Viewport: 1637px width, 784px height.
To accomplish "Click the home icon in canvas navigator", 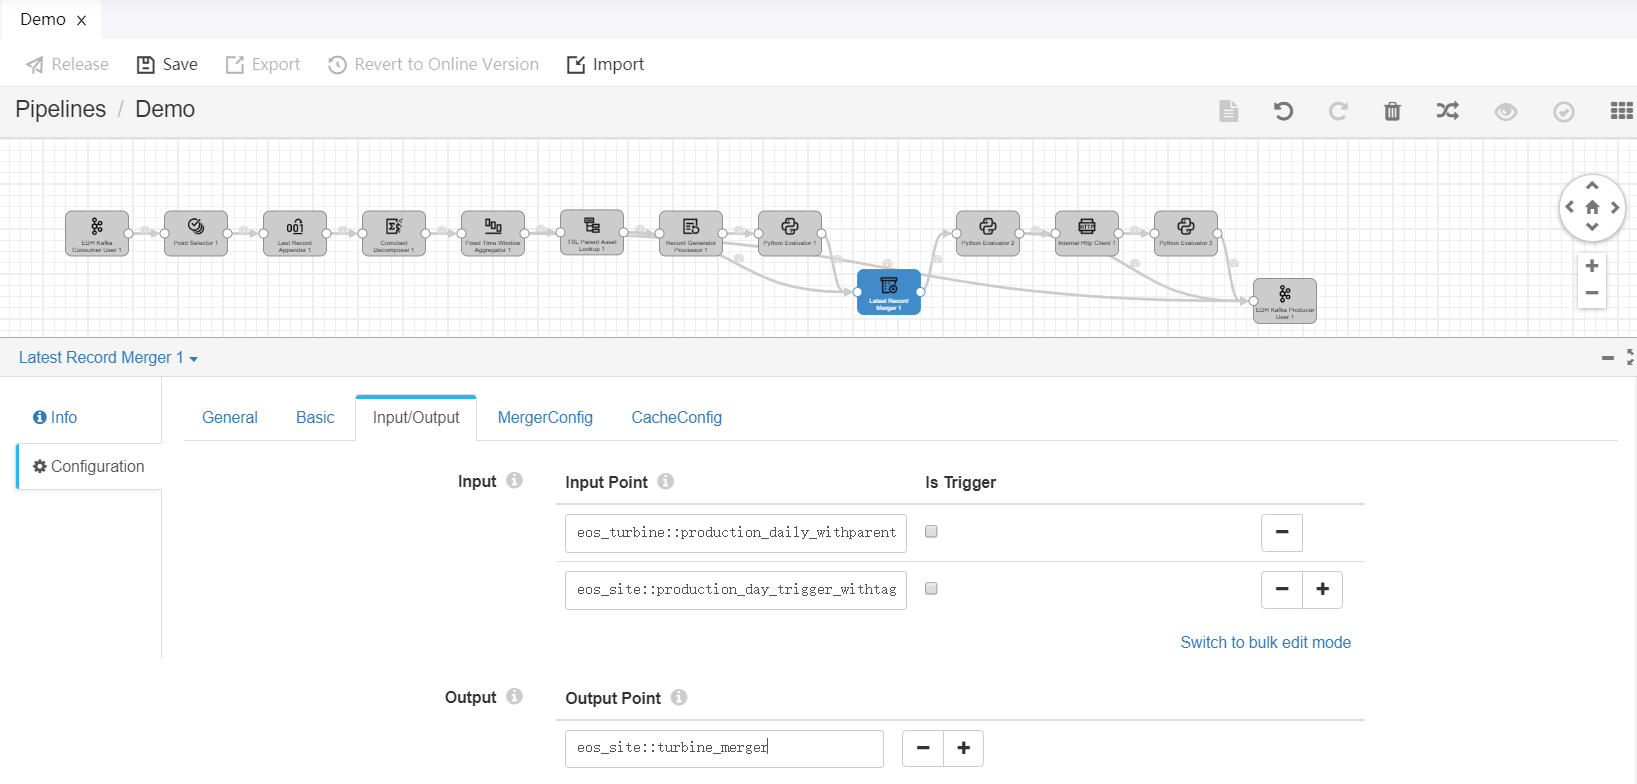I will coord(1592,208).
